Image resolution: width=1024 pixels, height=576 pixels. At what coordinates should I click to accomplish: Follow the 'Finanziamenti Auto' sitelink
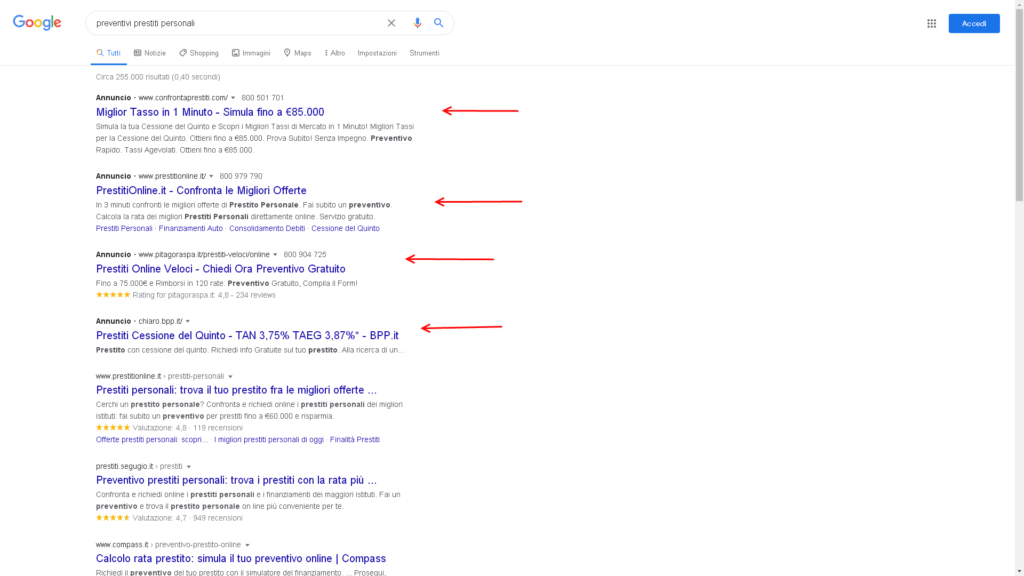tap(191, 229)
